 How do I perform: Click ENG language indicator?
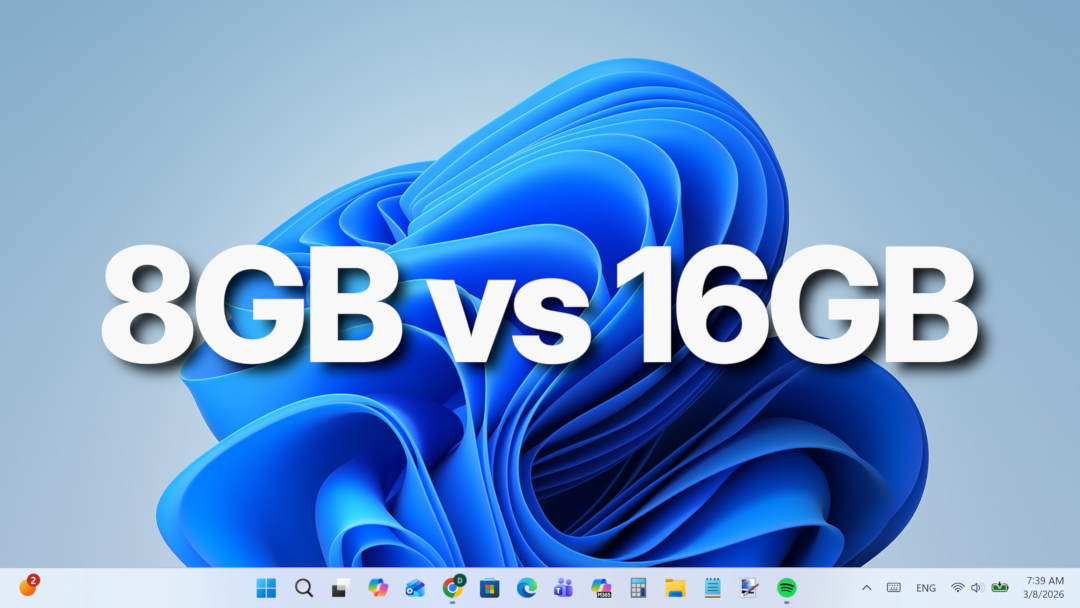tap(926, 588)
